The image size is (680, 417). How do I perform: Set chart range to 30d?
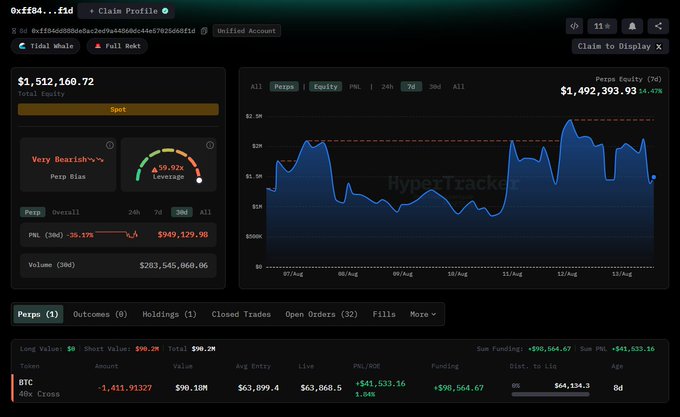point(435,87)
